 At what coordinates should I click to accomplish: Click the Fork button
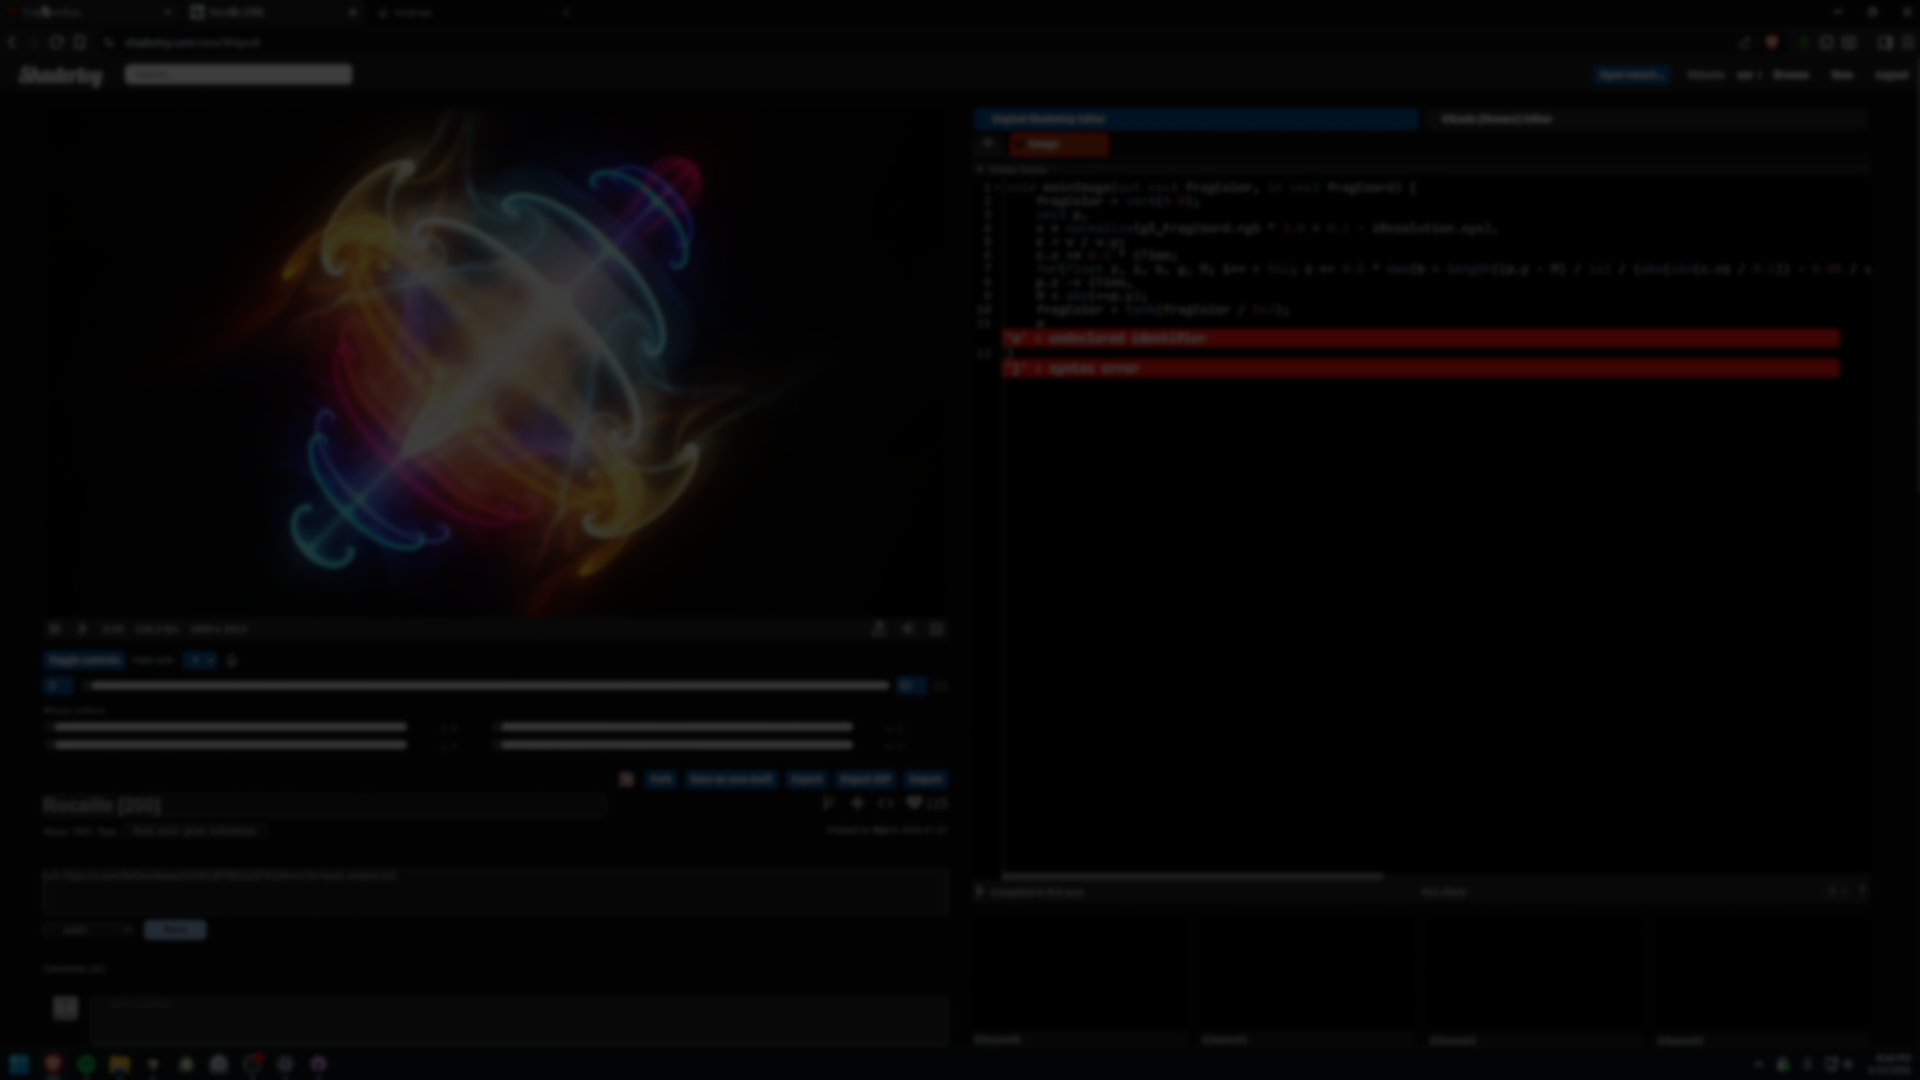click(x=661, y=779)
